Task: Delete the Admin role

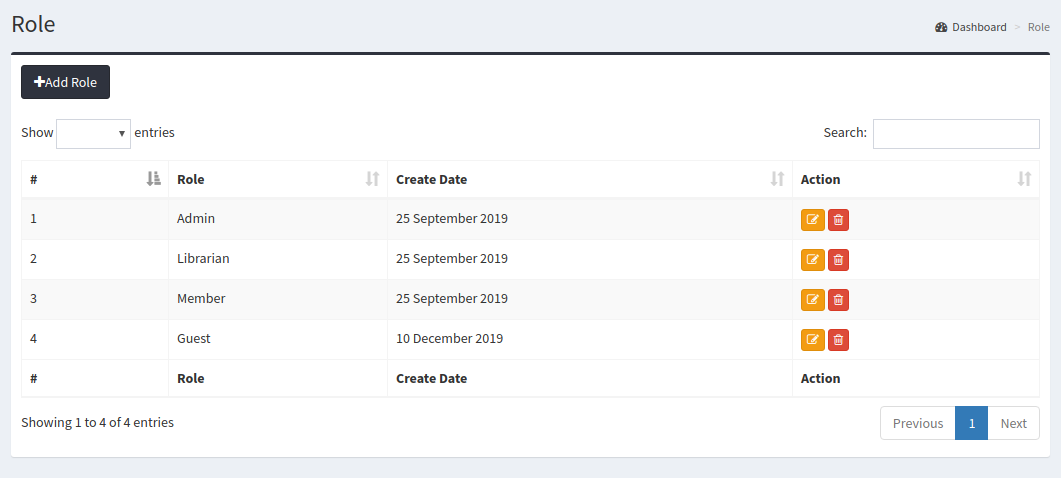Action: pyautogui.click(x=838, y=220)
